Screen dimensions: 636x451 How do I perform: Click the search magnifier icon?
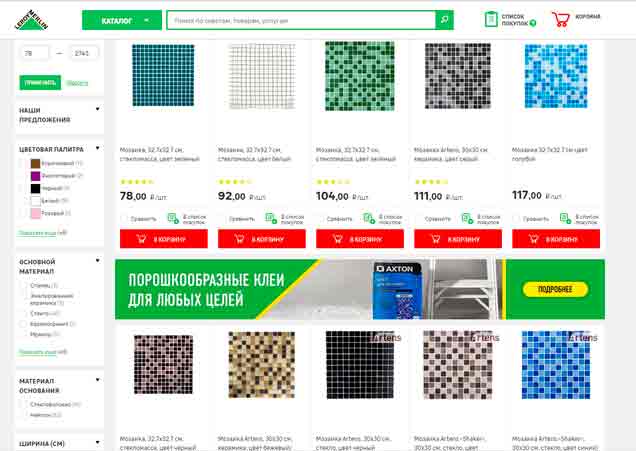(x=444, y=20)
